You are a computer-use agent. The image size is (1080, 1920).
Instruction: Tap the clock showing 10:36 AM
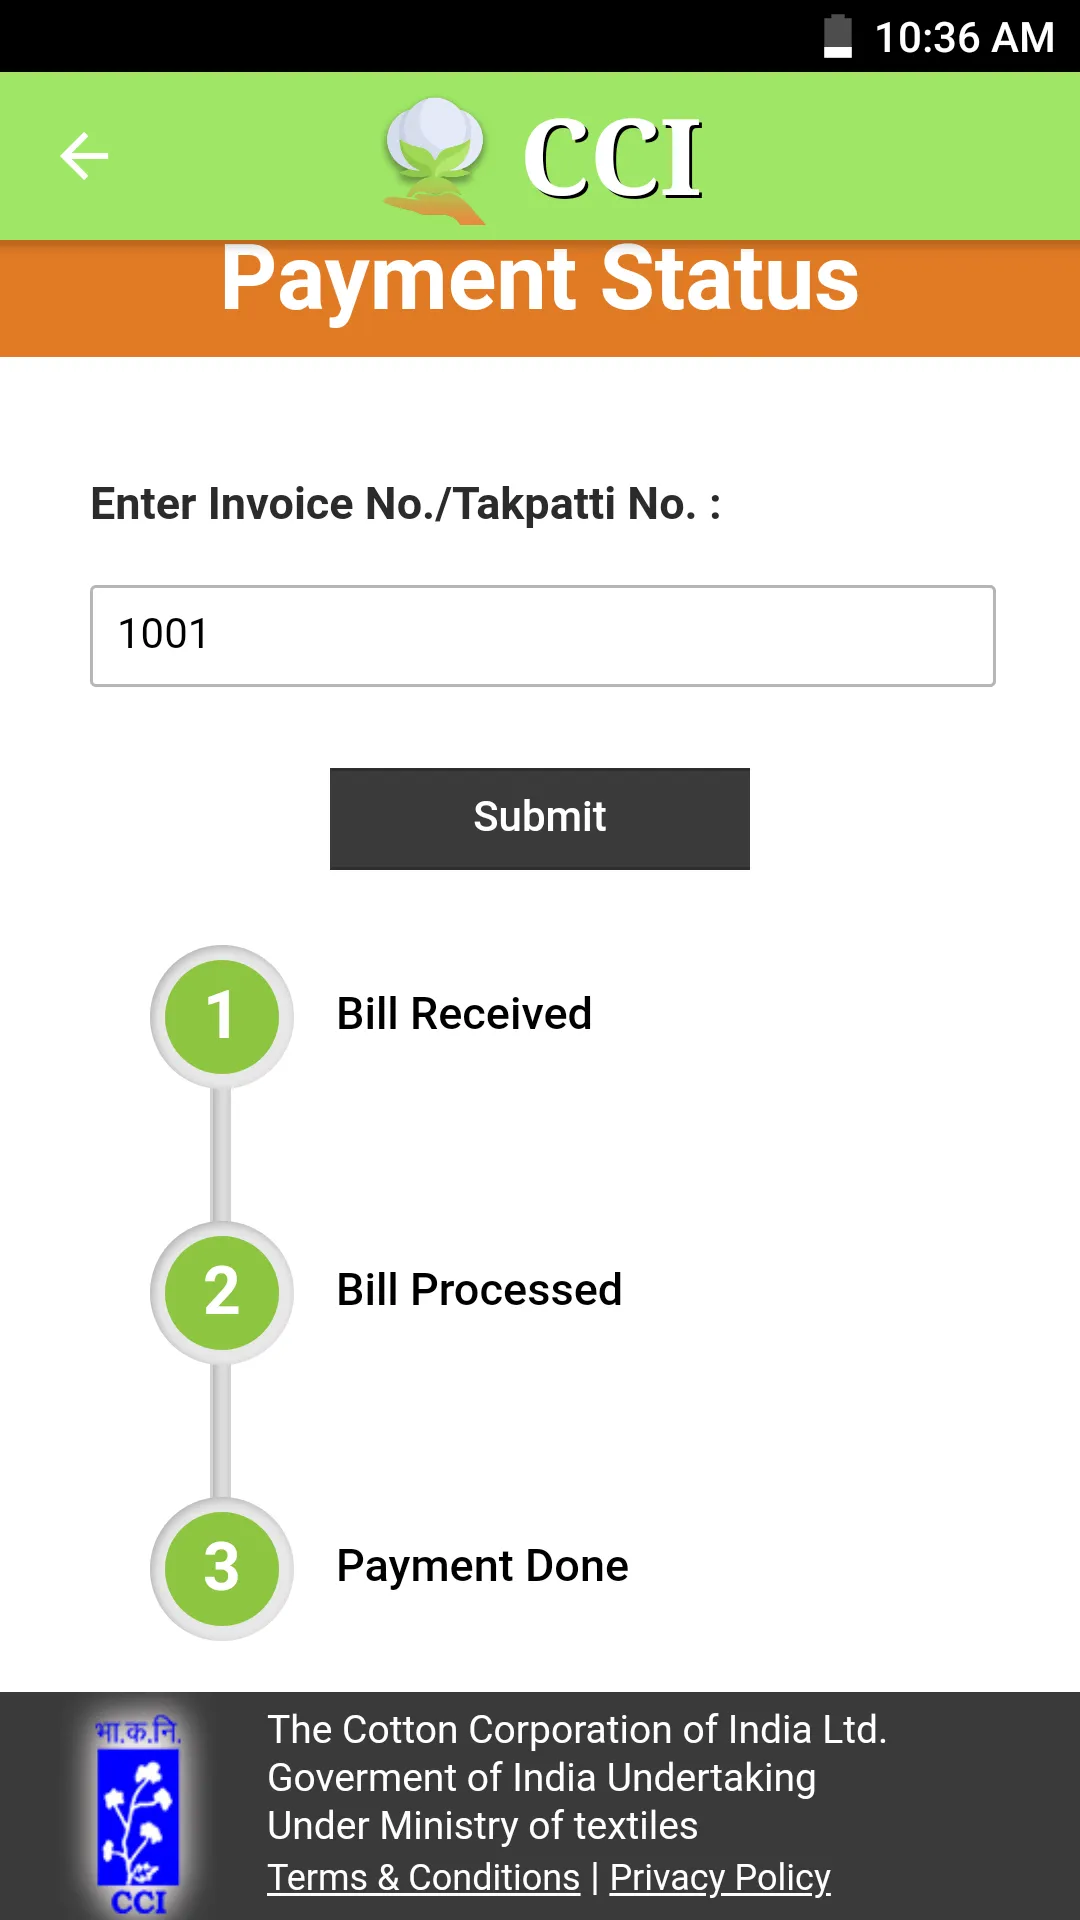963,38
